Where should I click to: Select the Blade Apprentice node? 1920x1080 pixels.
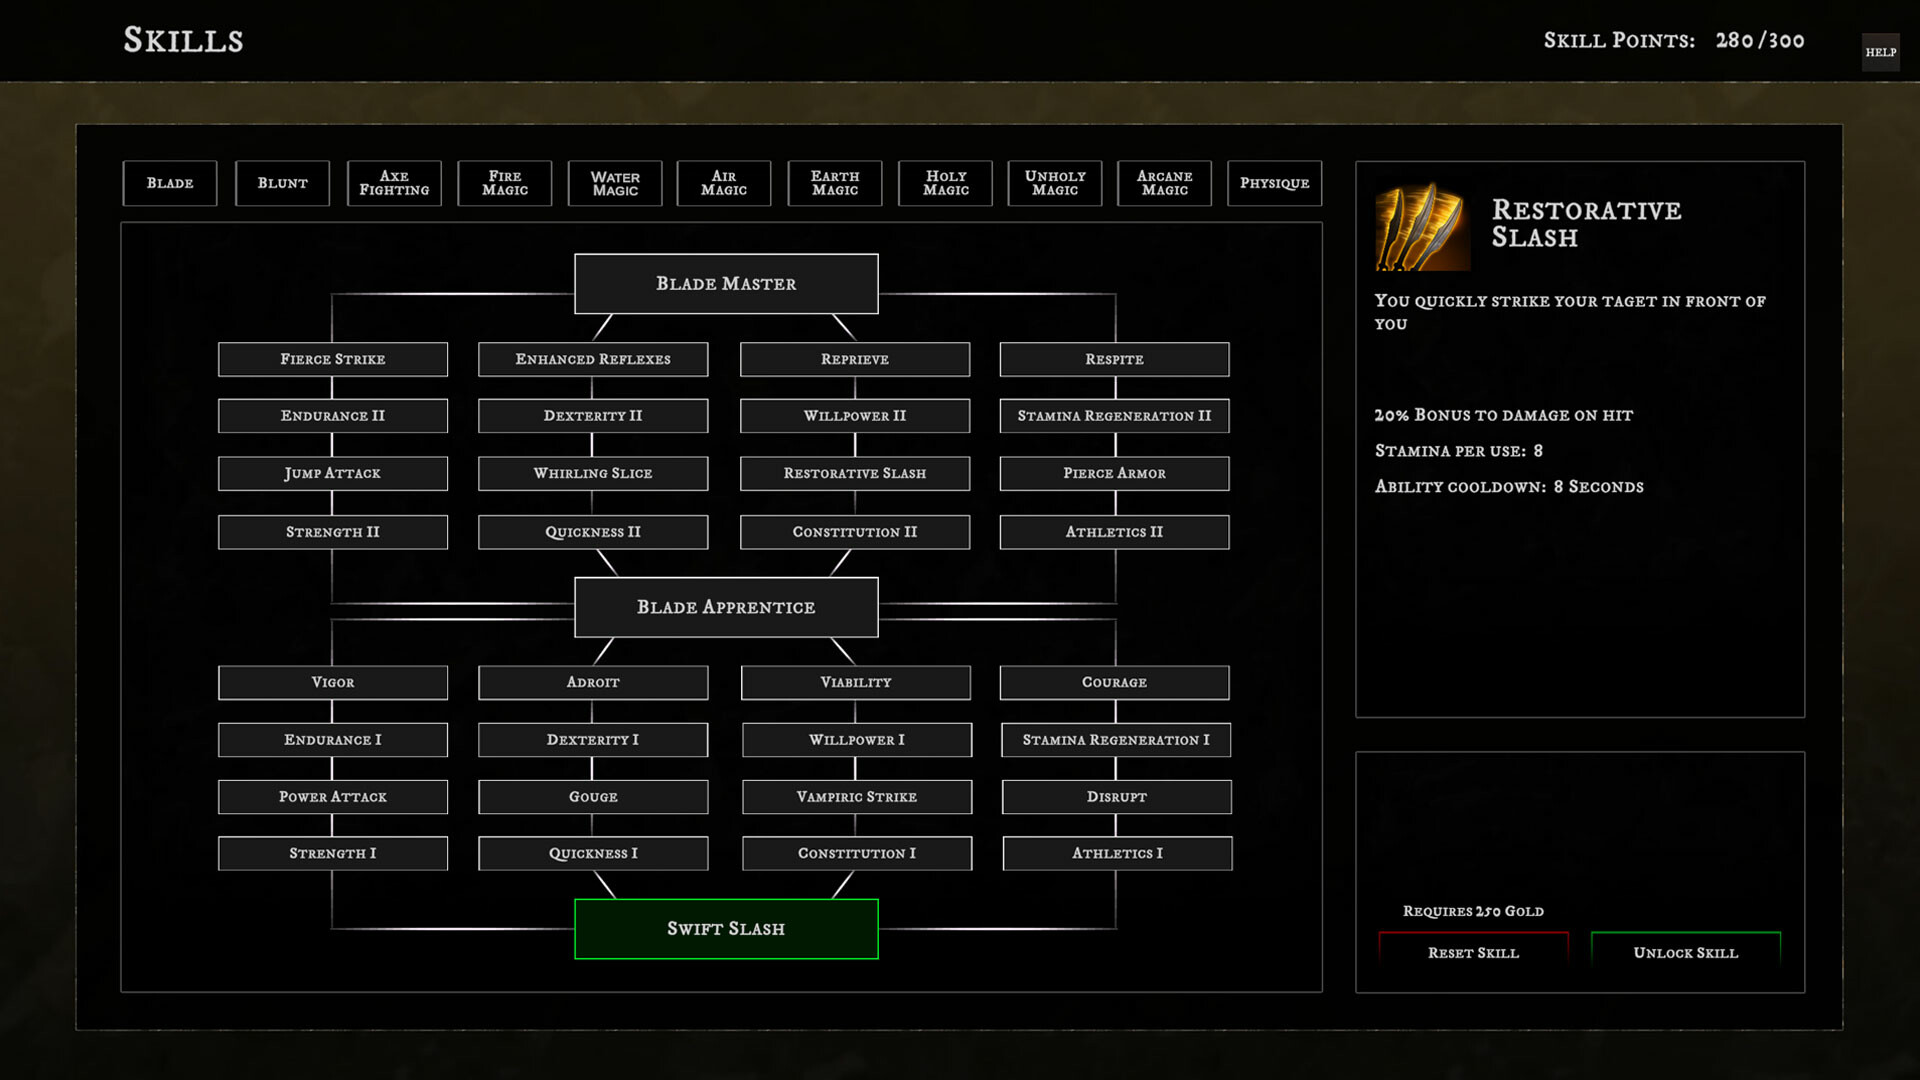[726, 607]
